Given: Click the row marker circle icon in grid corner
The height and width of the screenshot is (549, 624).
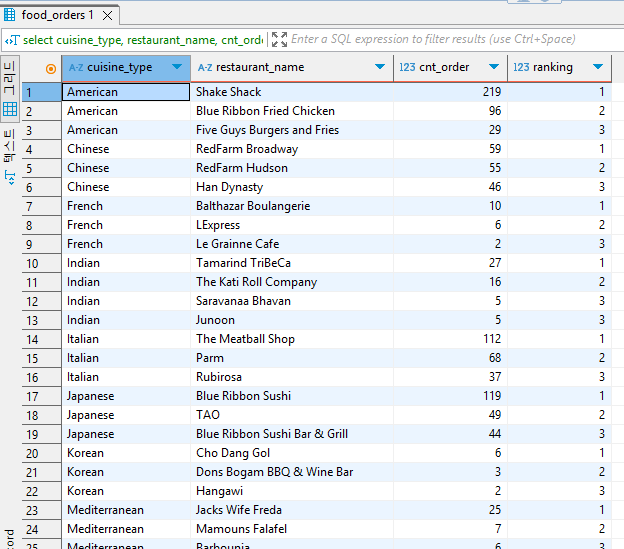Looking at the screenshot, I should click(x=51, y=69).
